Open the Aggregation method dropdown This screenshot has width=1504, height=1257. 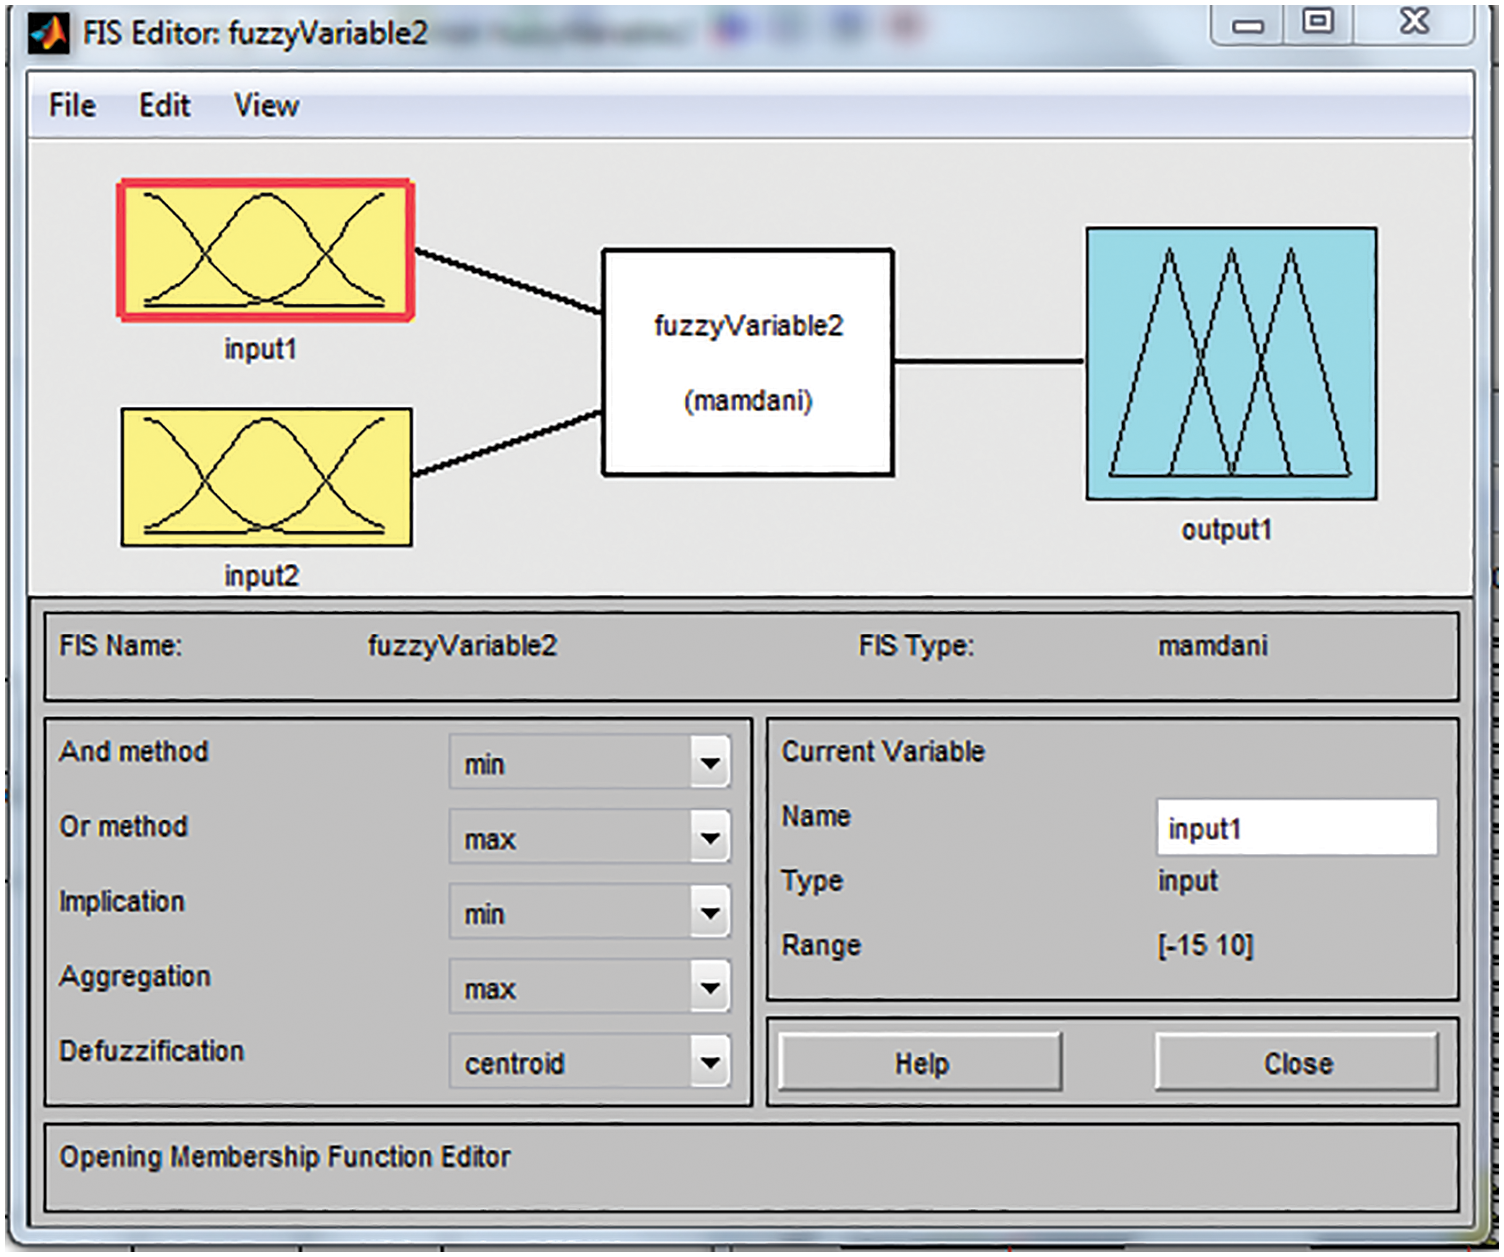click(x=709, y=987)
